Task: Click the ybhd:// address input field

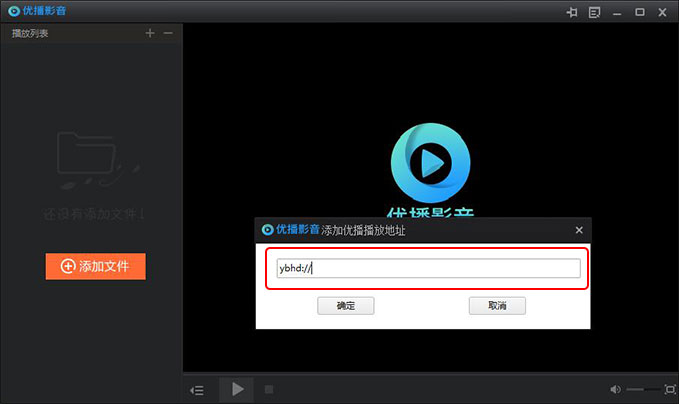Action: (x=428, y=268)
